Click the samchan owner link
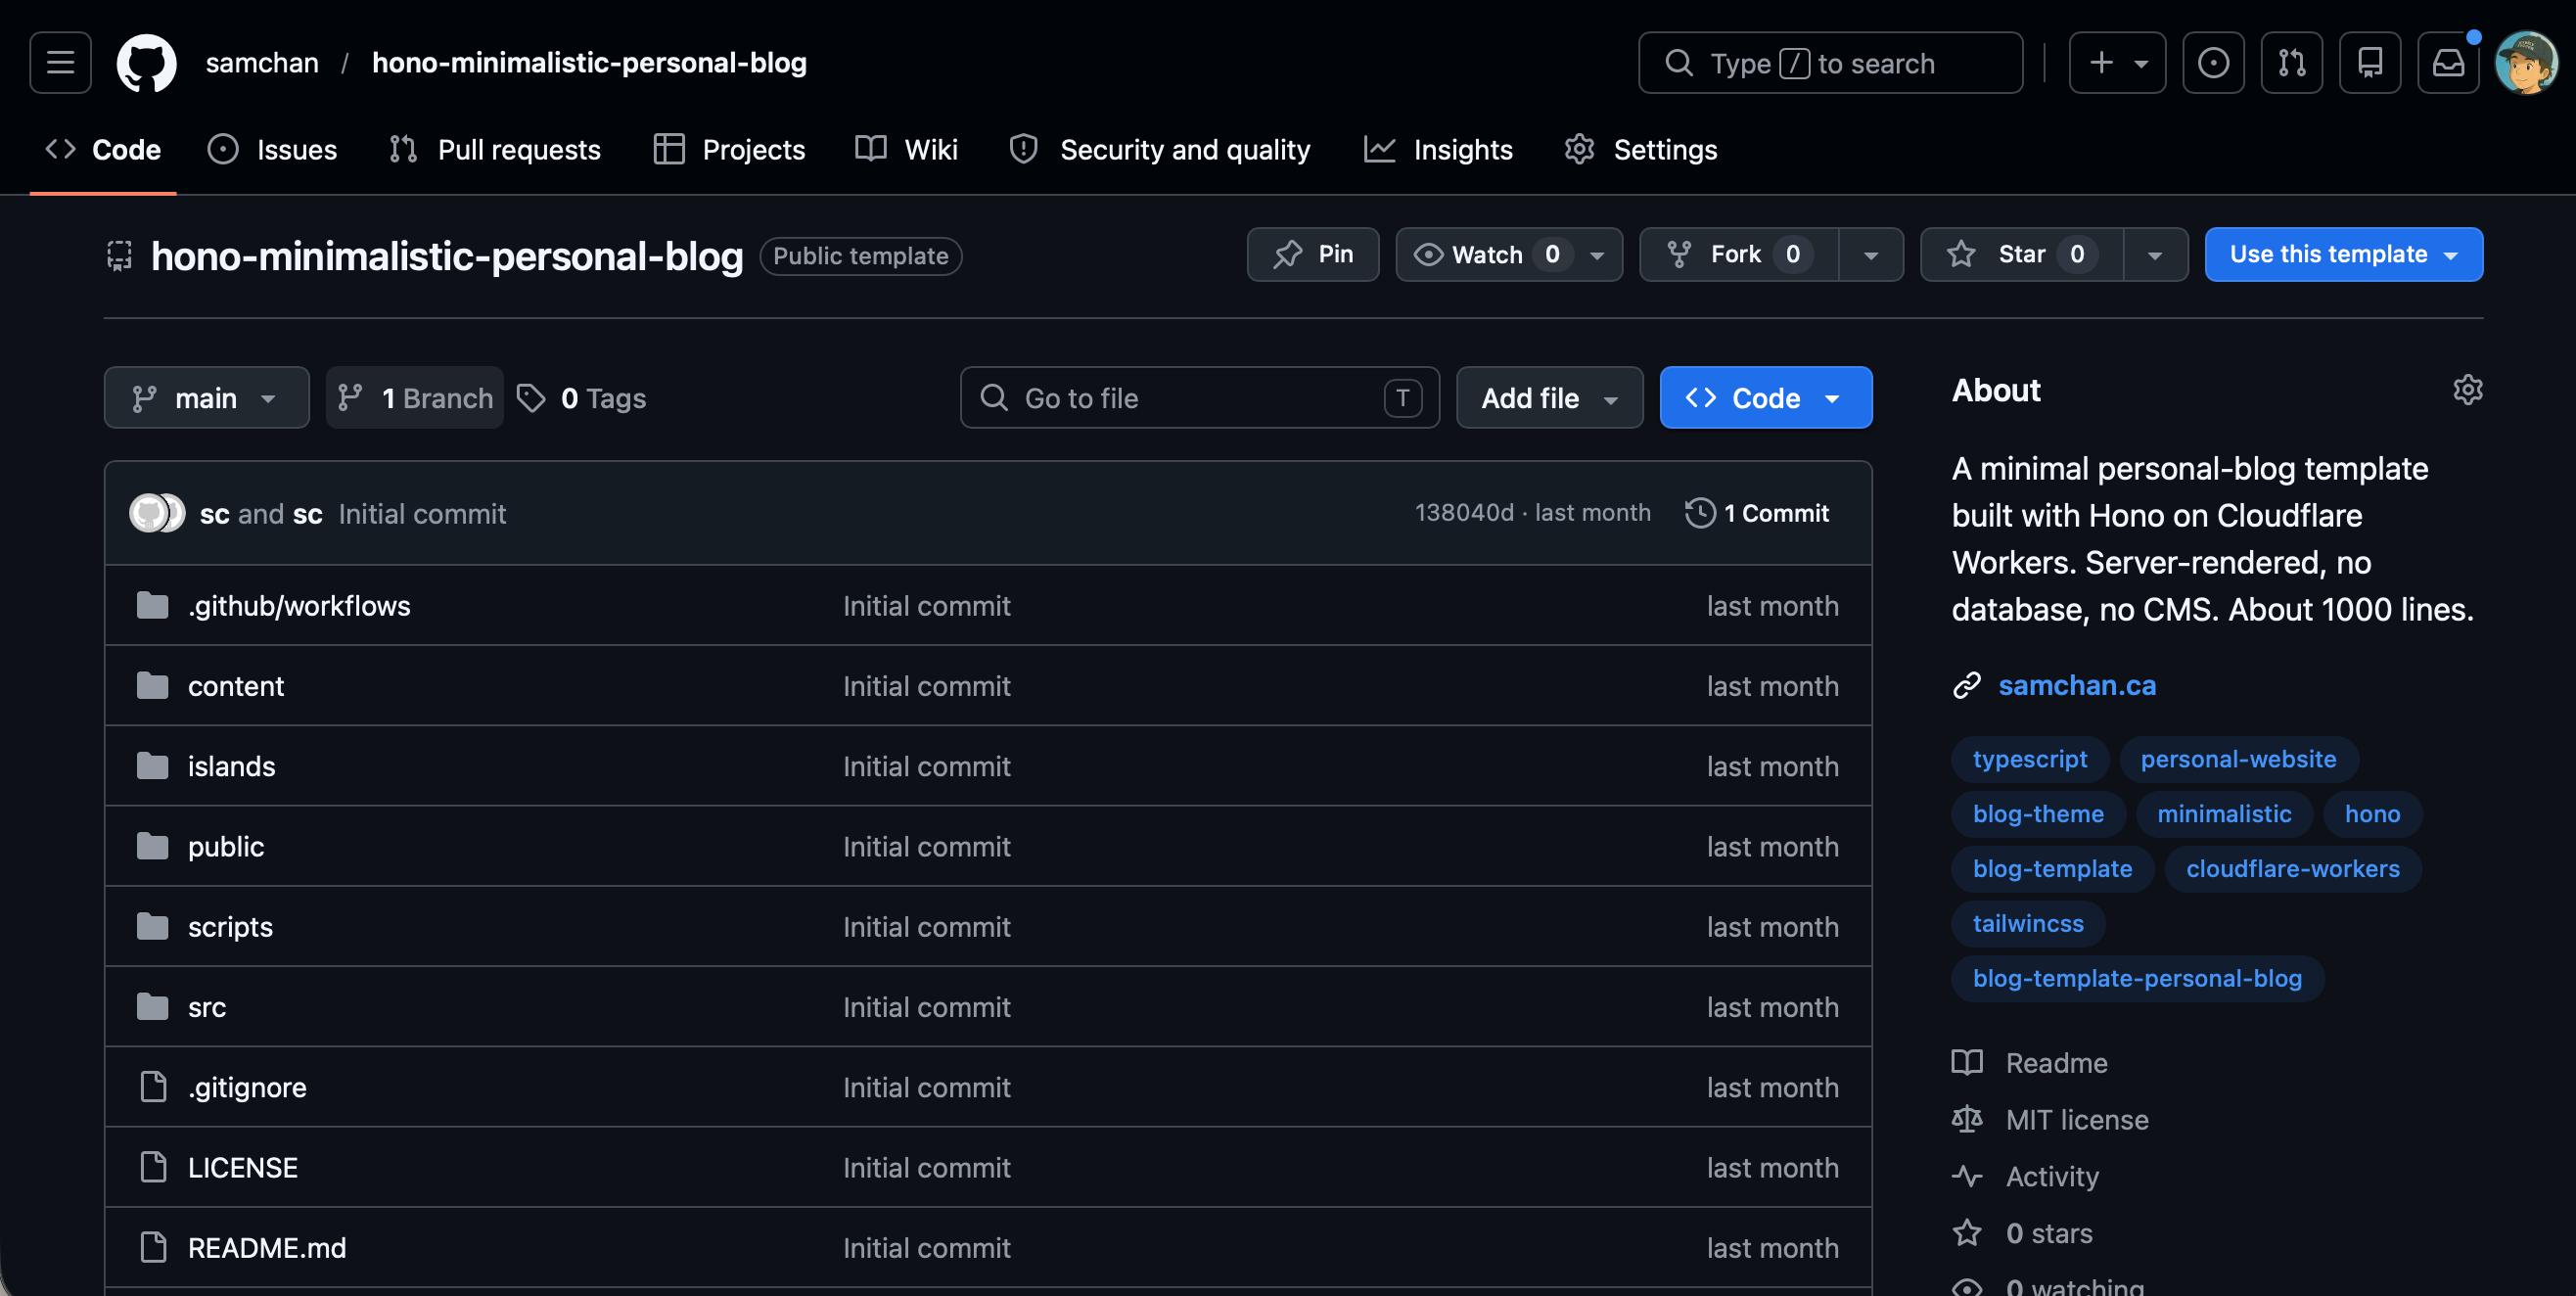 tap(262, 62)
